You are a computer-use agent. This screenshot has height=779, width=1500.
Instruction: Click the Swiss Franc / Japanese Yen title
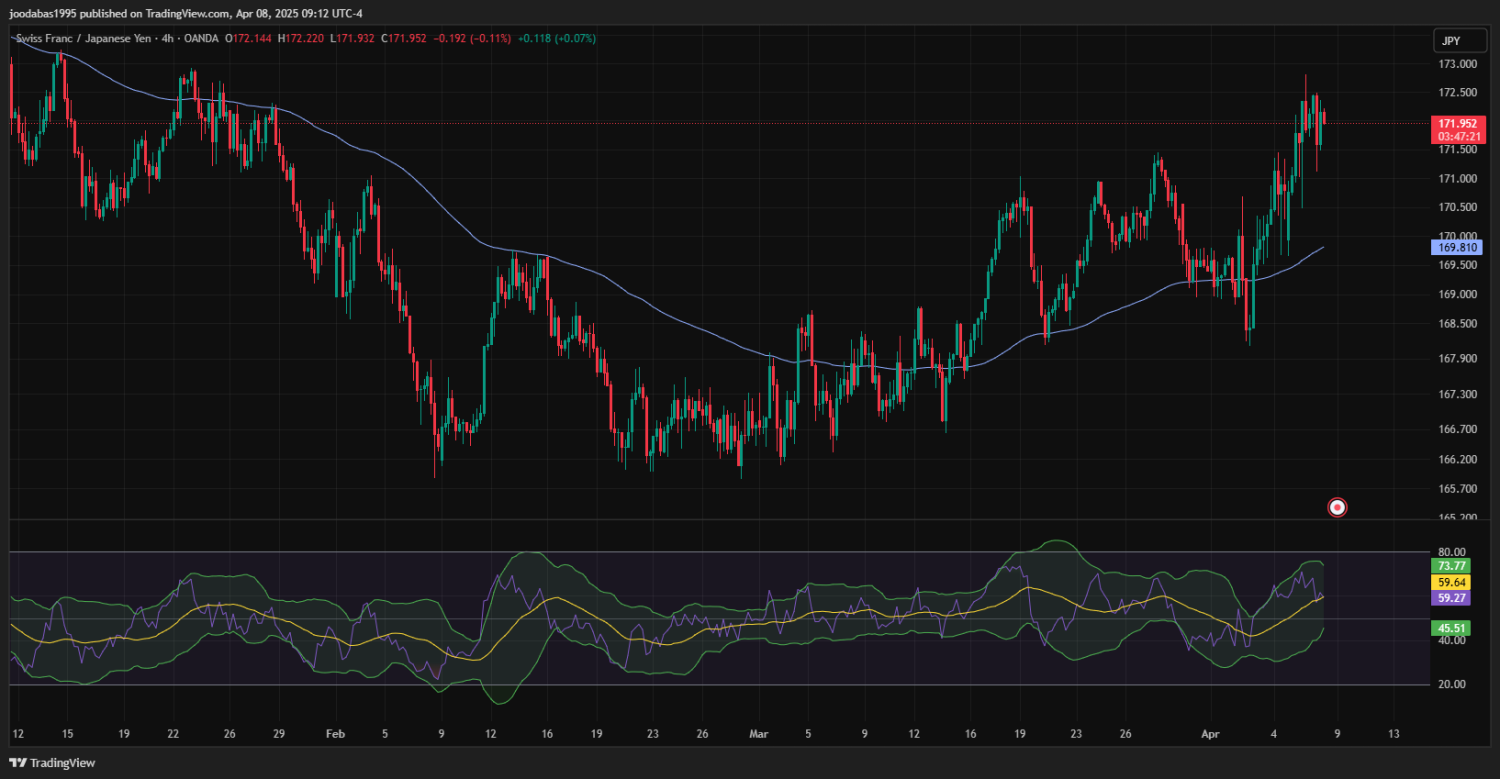85,38
